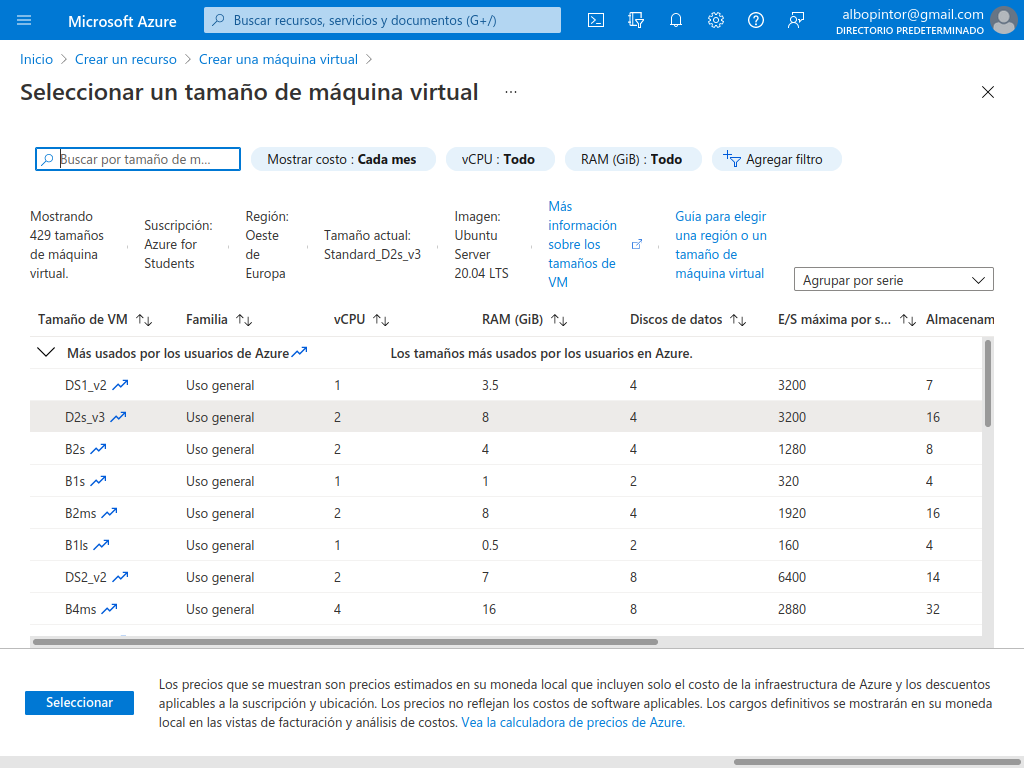Screen dimensions: 1024x768
Task: Click 'Agregar filtro' button
Action: 776,159
